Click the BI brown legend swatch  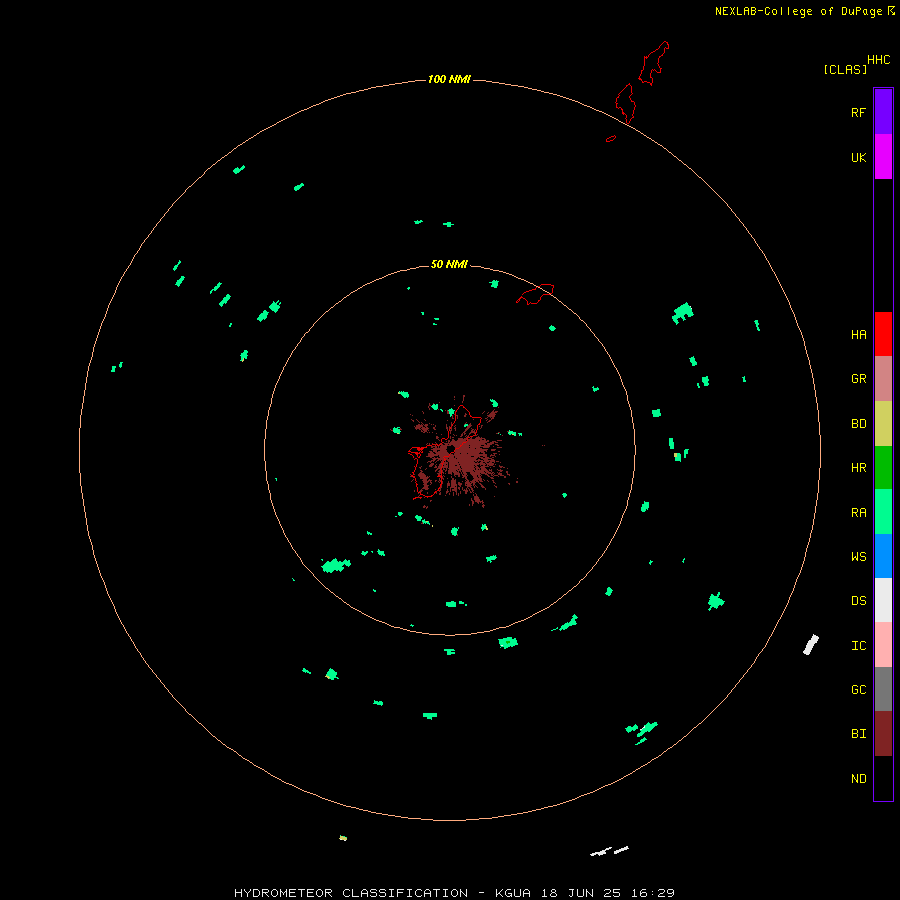(x=883, y=734)
